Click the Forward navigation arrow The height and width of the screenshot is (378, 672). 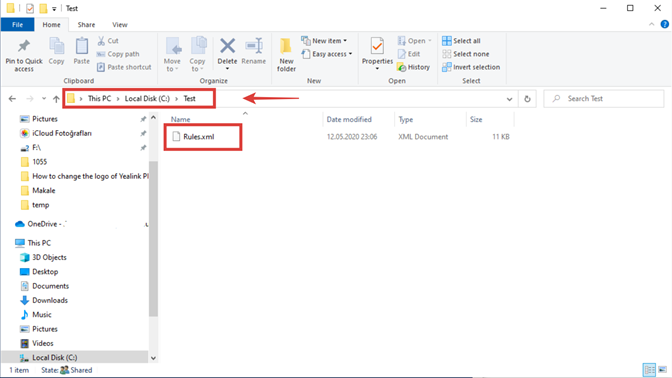tap(30, 99)
